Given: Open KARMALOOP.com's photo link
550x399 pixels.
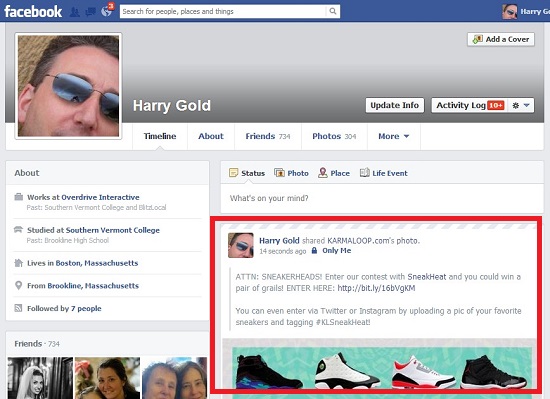Looking at the screenshot, I should pos(373,241).
